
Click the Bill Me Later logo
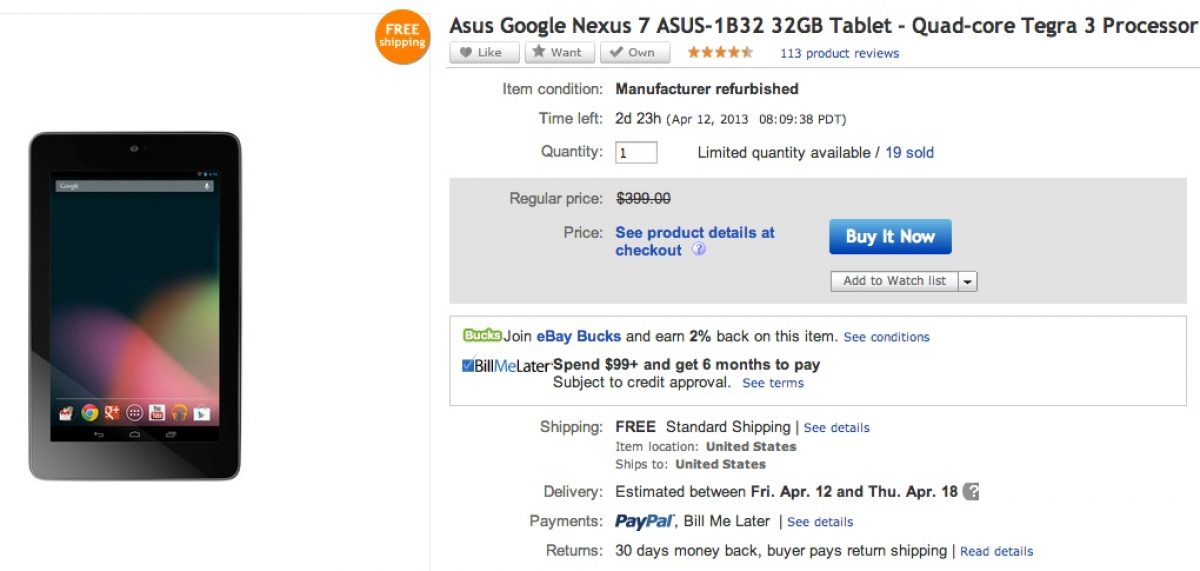click(x=506, y=366)
